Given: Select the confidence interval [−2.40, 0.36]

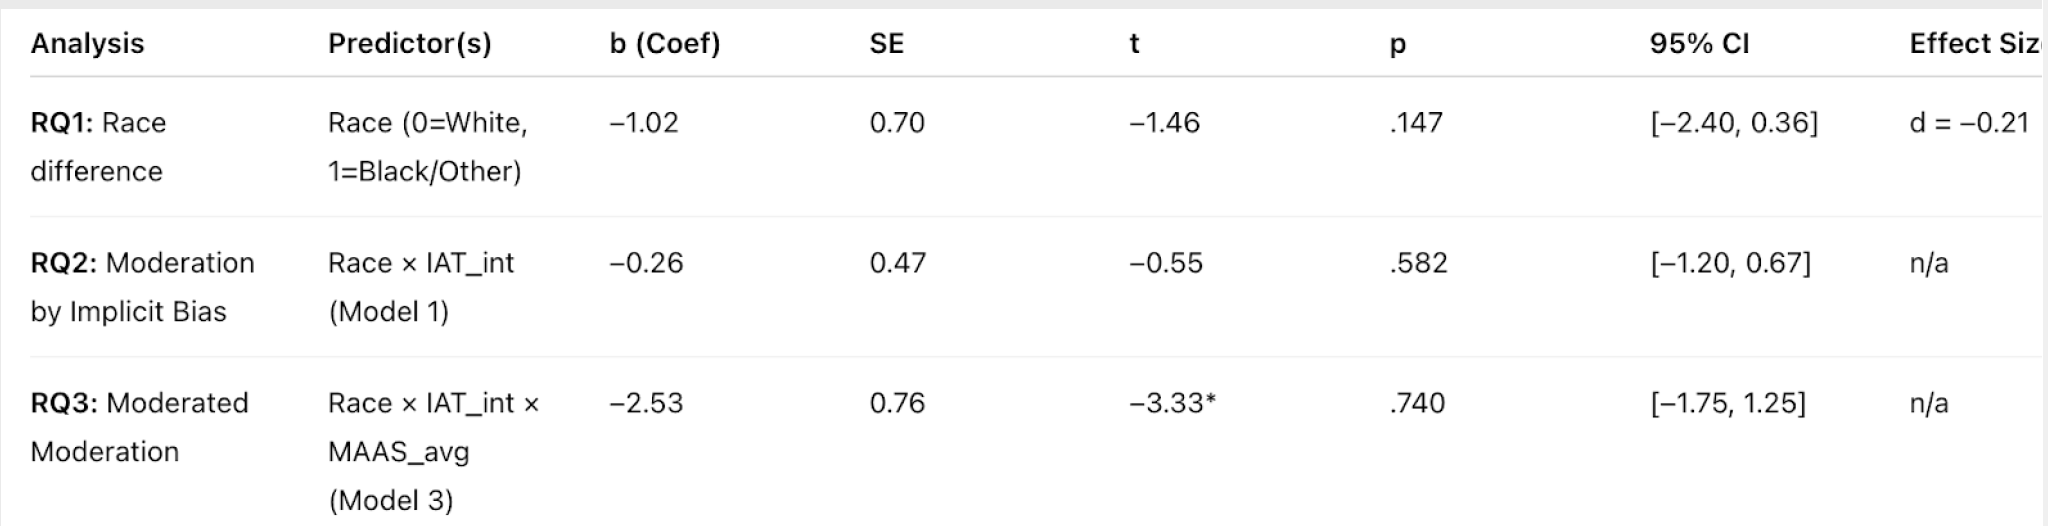Looking at the screenshot, I should (1733, 123).
